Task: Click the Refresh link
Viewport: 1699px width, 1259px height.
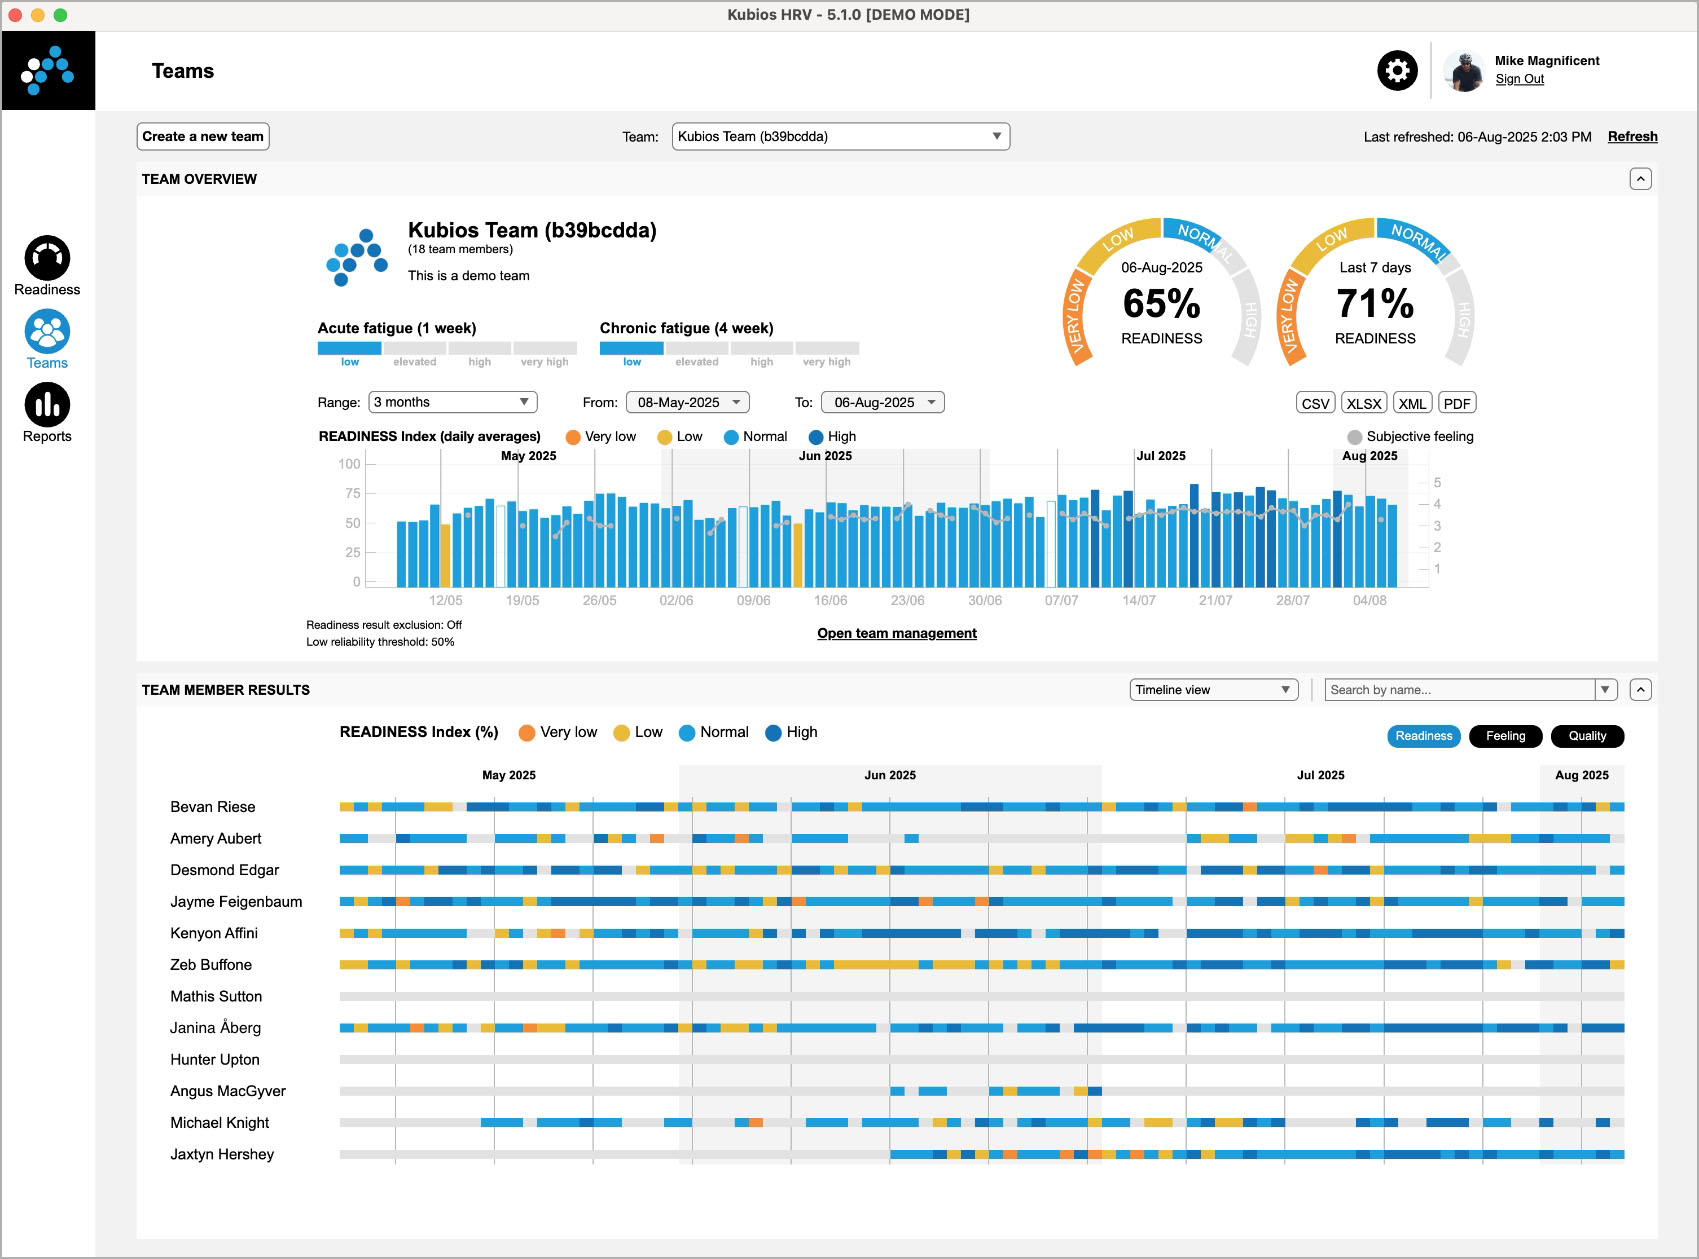Action: pos(1632,137)
